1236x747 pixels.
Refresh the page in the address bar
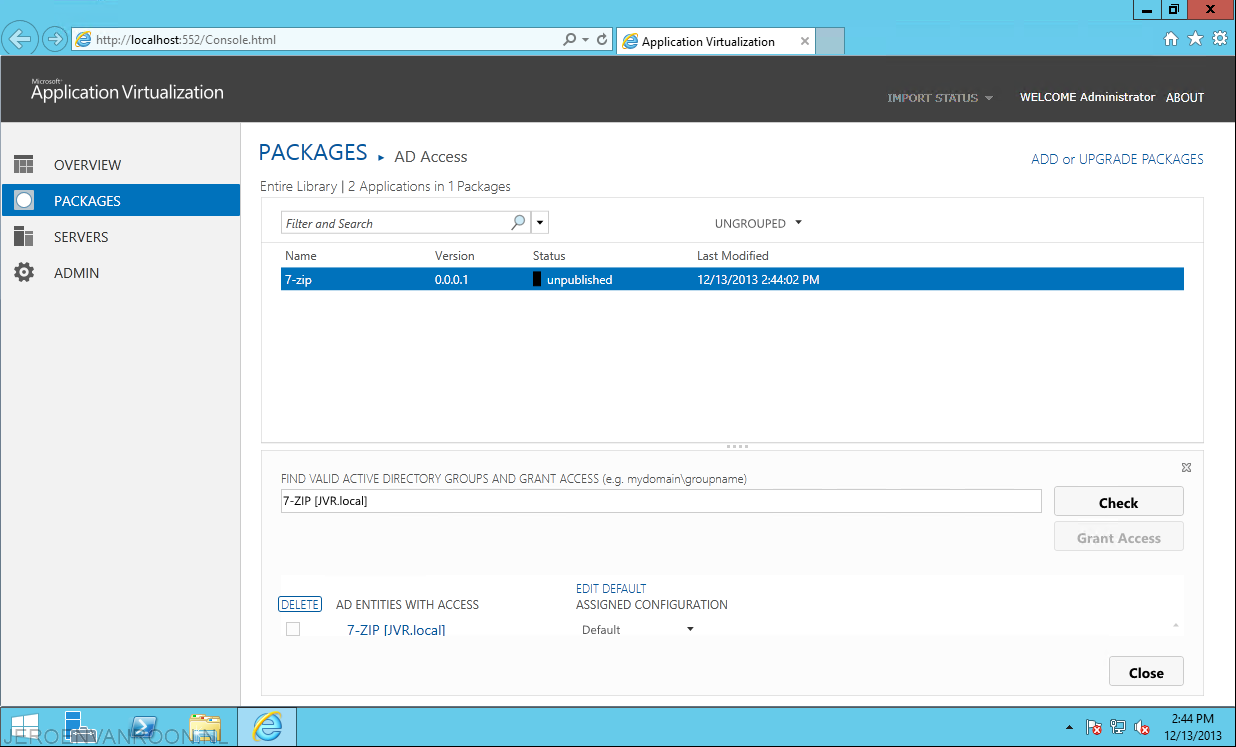coord(602,40)
